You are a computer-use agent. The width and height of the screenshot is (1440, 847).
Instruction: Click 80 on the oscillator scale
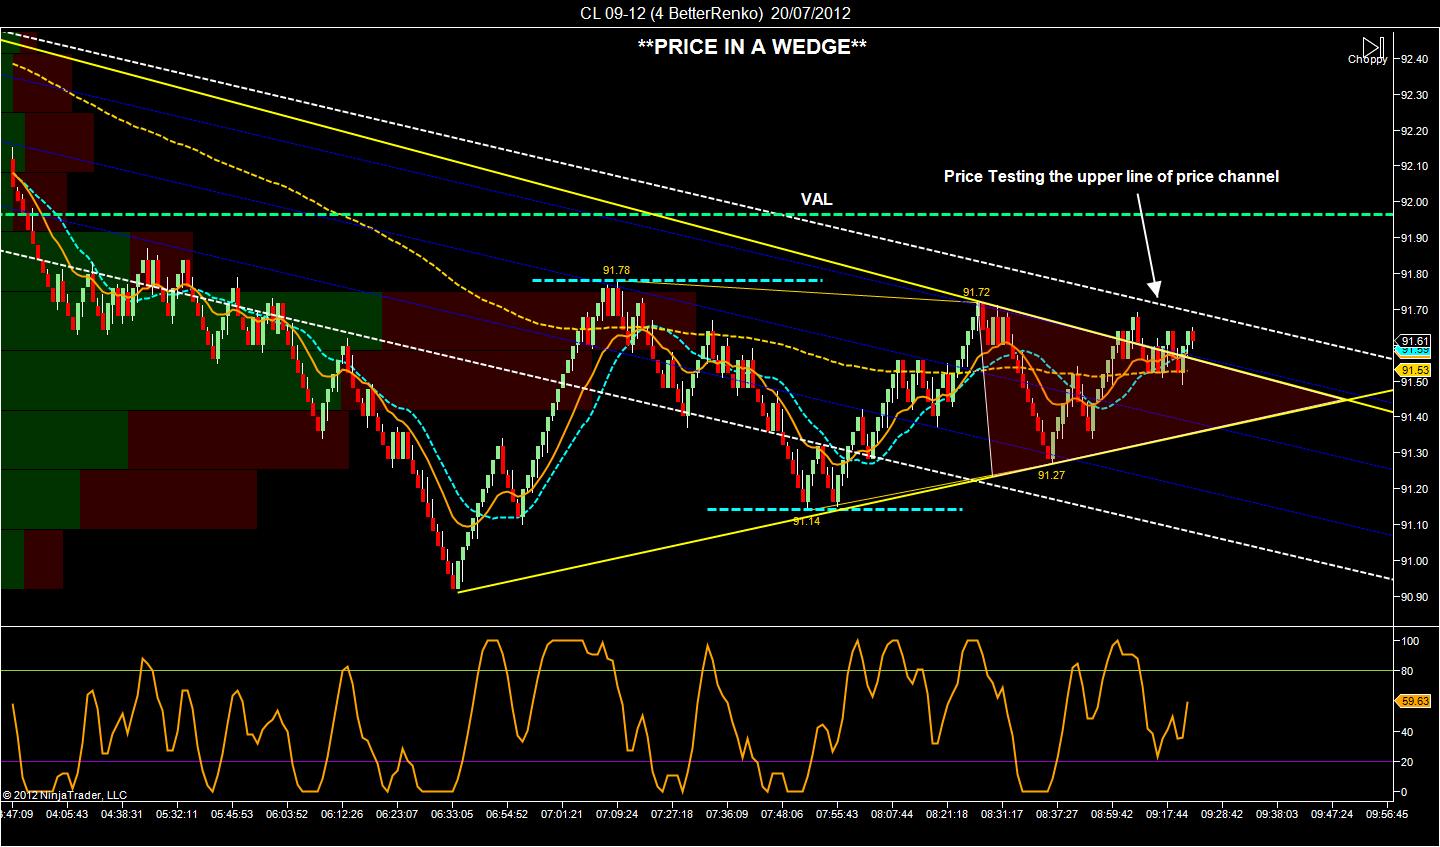click(1408, 671)
